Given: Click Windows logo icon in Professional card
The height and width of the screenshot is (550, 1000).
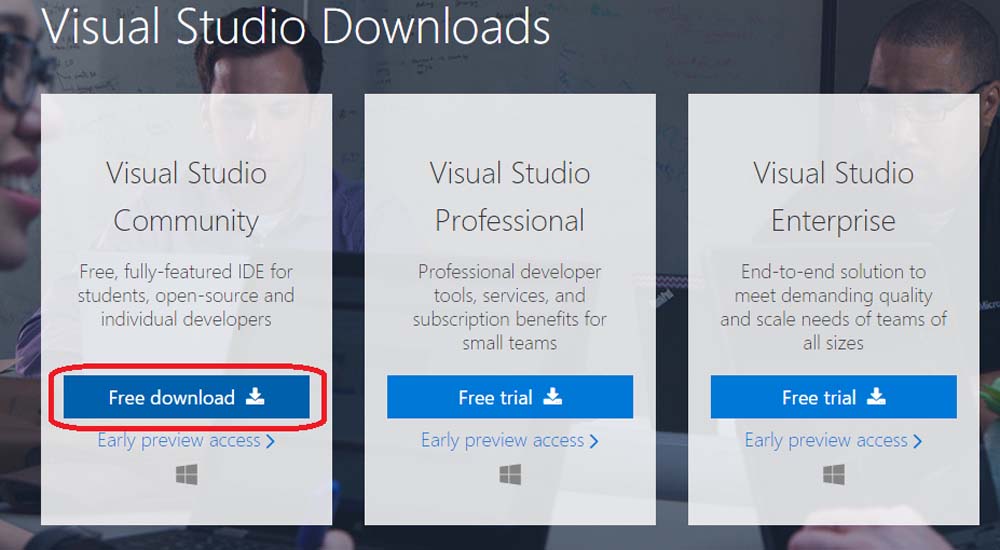Looking at the screenshot, I should (510, 475).
